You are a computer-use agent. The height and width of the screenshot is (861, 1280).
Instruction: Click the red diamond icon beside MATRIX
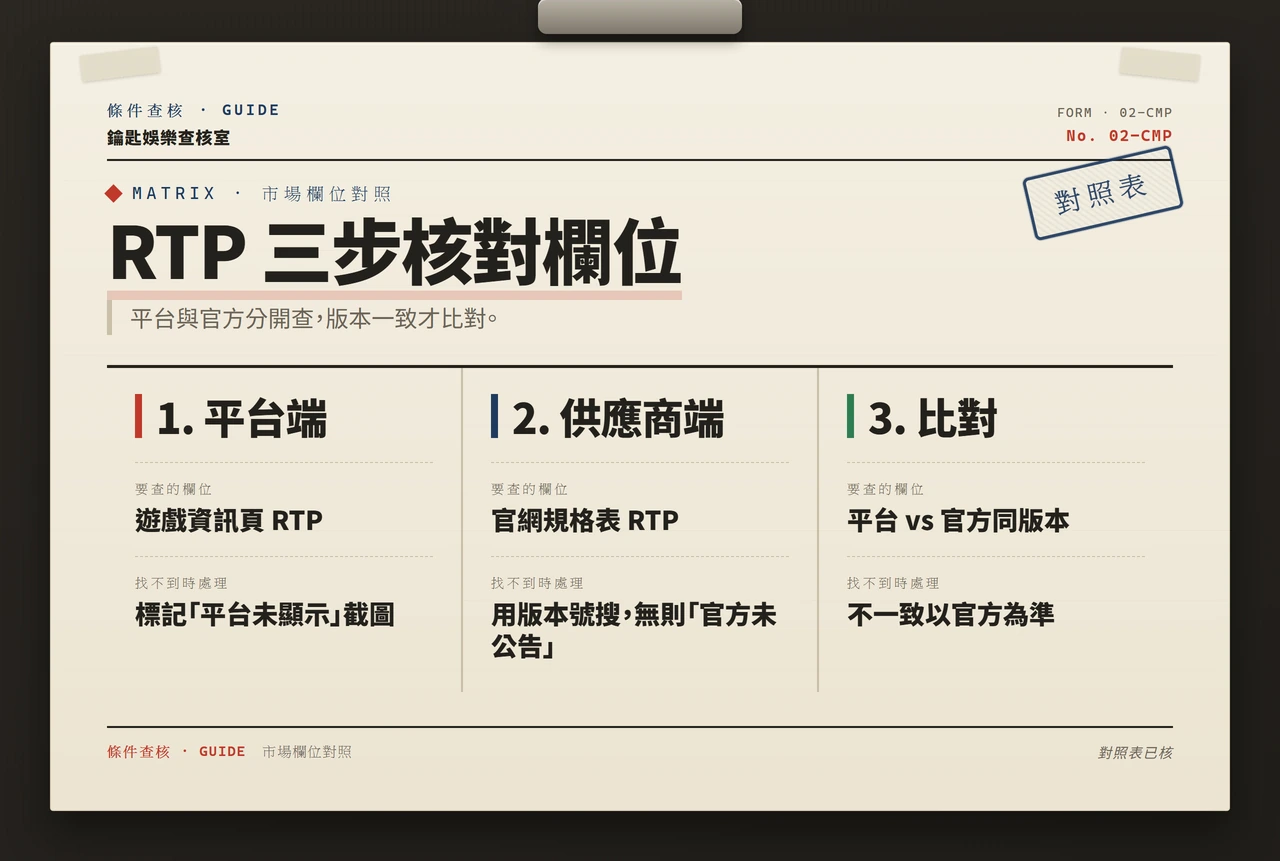[114, 194]
